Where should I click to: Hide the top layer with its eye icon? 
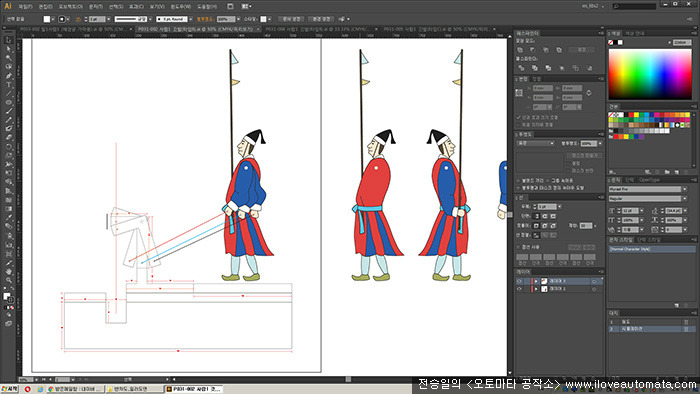519,282
